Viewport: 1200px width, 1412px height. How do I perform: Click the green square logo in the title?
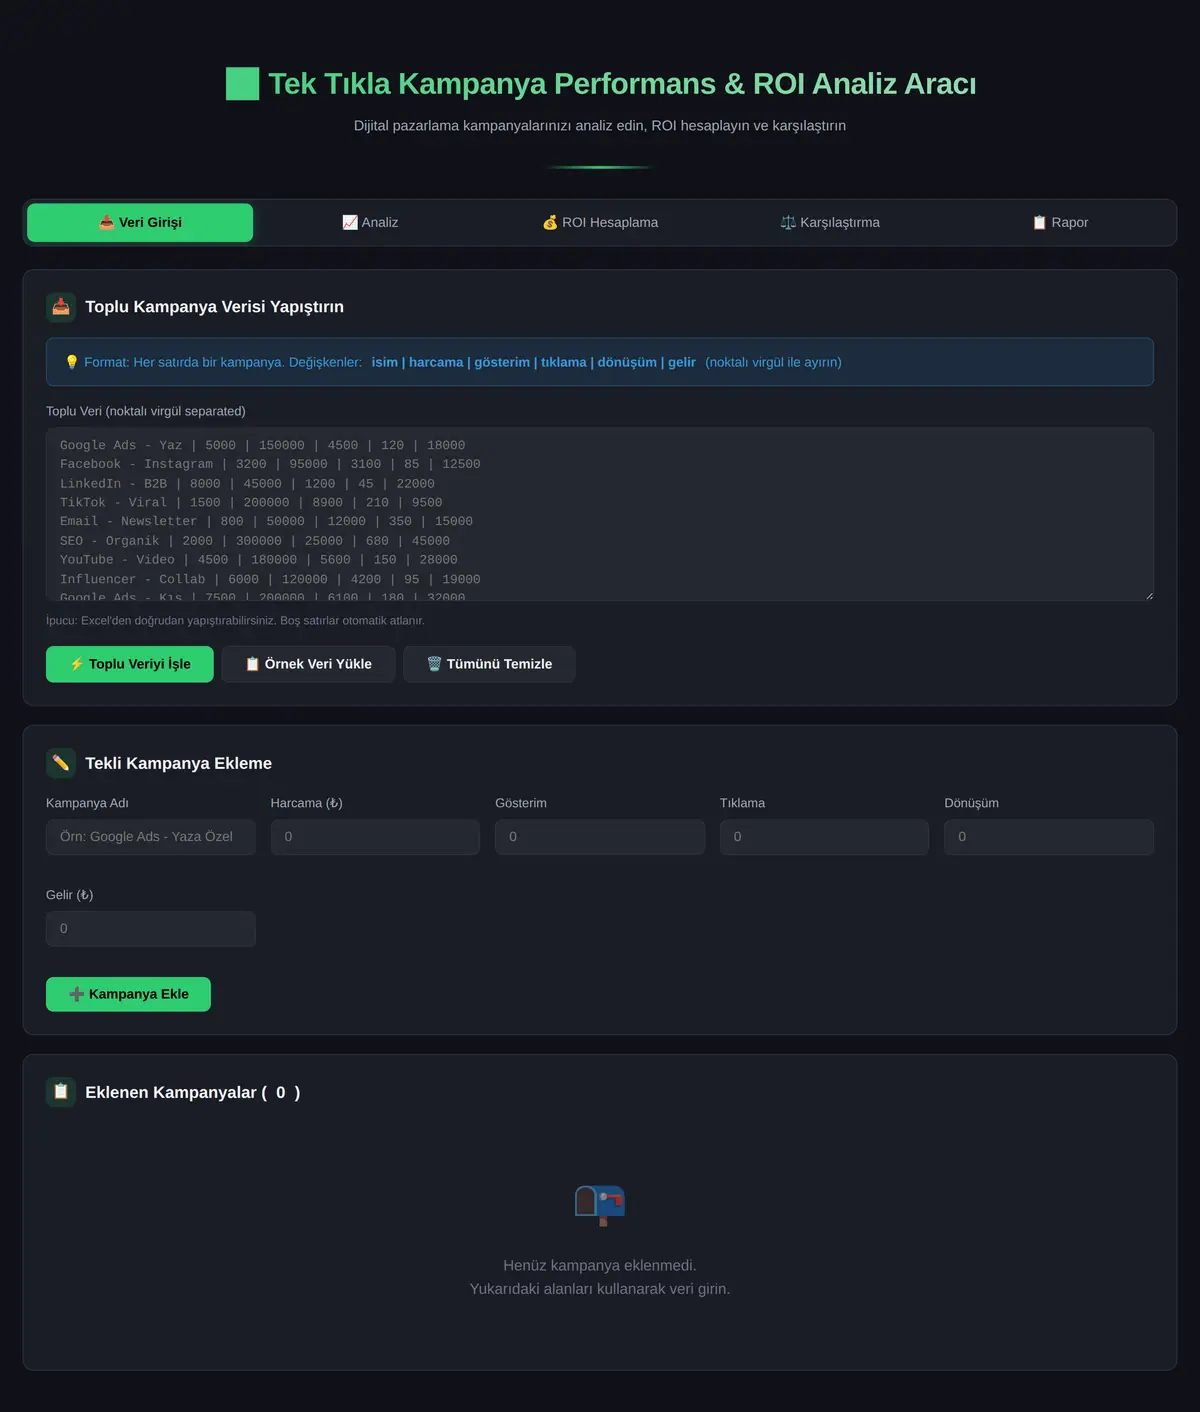pyautogui.click(x=243, y=84)
